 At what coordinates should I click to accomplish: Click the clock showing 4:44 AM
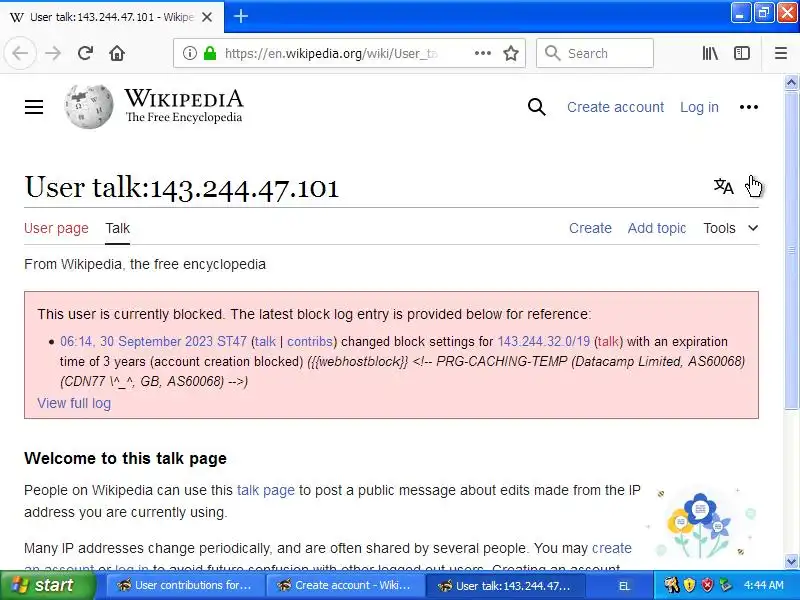tap(763, 585)
